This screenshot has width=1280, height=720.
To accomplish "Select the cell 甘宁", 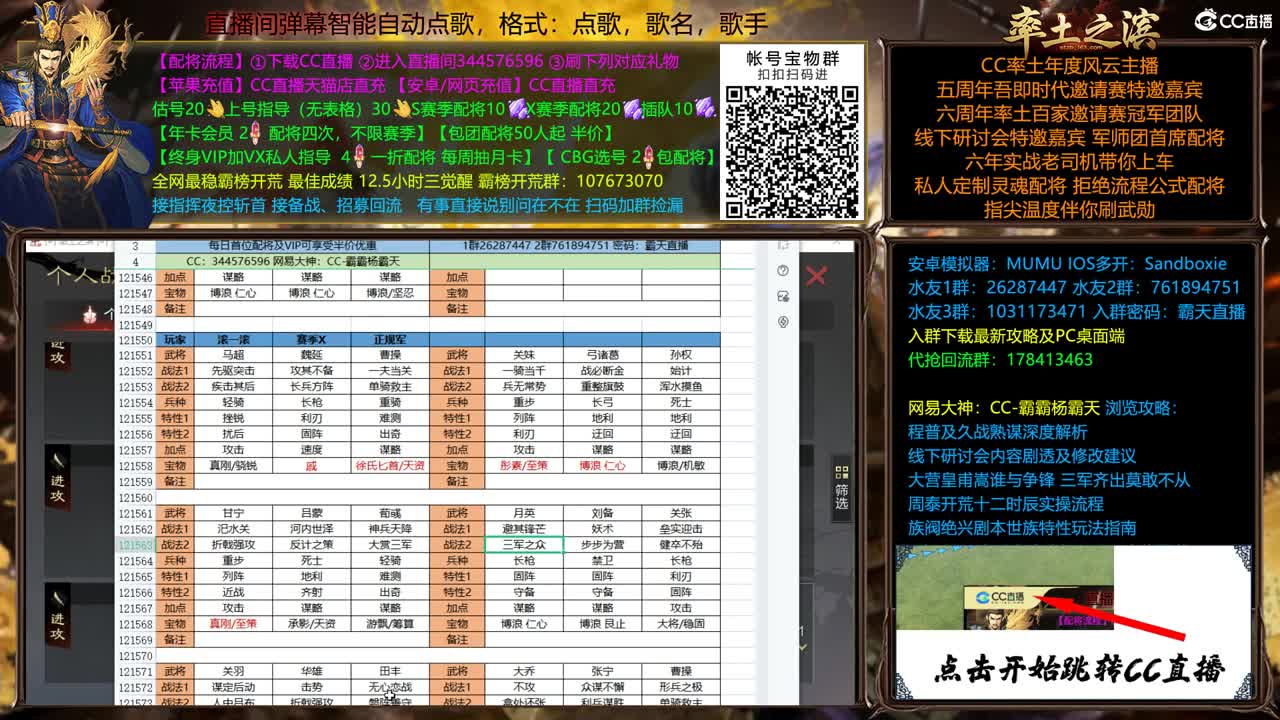I will point(232,513).
